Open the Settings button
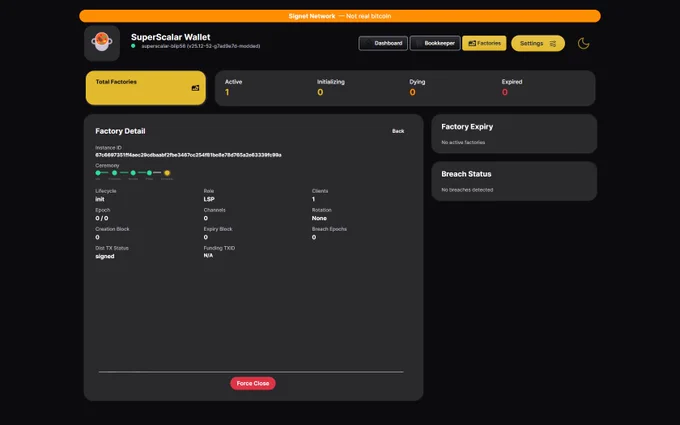Image resolution: width=680 pixels, height=425 pixels. (x=538, y=43)
